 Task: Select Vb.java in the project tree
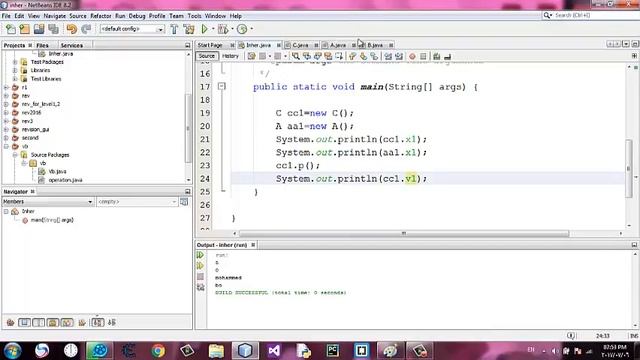(x=57, y=171)
